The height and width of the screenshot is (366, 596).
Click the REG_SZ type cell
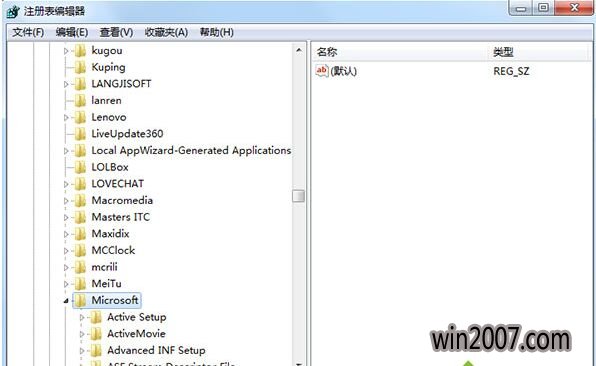tap(511, 71)
